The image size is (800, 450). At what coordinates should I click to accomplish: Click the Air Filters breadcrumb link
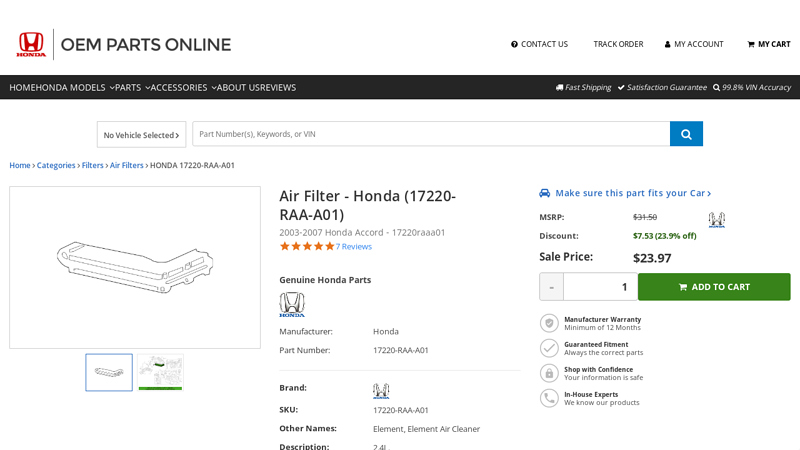tap(126, 165)
